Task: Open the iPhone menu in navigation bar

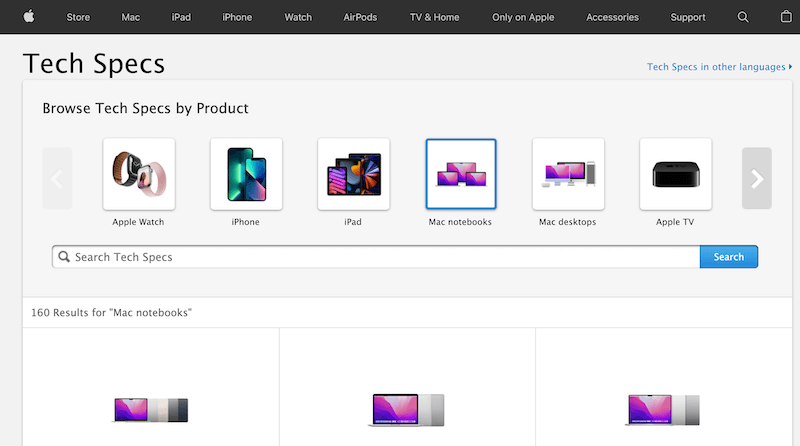Action: pos(237,17)
